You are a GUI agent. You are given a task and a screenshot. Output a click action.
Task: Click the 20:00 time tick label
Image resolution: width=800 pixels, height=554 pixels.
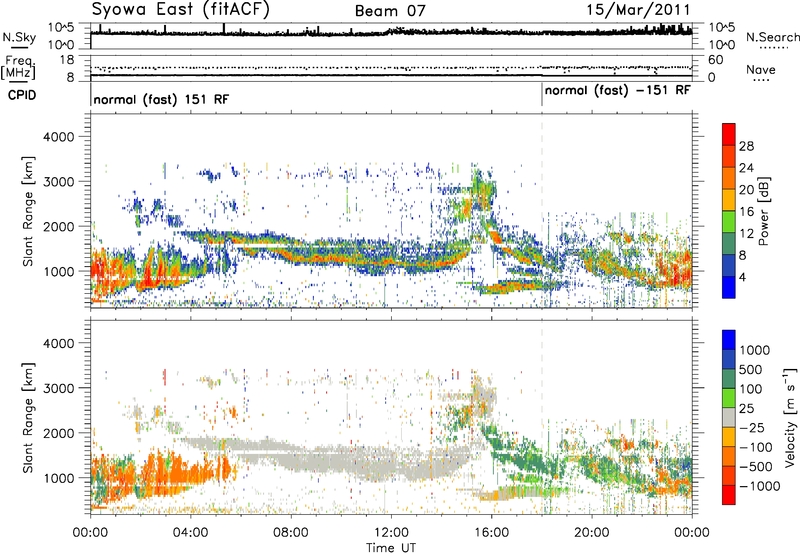[x=591, y=533]
